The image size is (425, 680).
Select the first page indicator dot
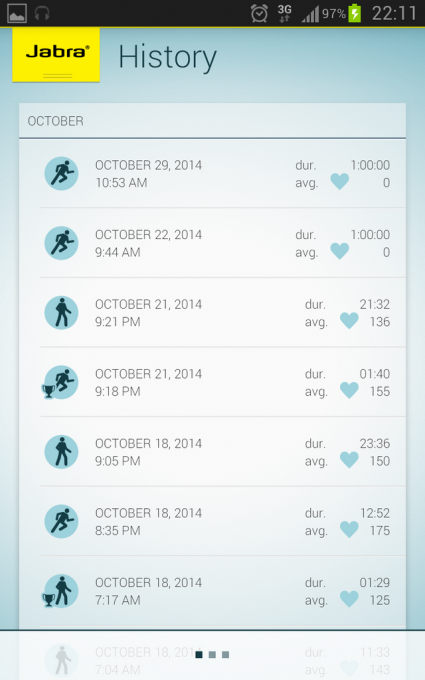(199, 654)
